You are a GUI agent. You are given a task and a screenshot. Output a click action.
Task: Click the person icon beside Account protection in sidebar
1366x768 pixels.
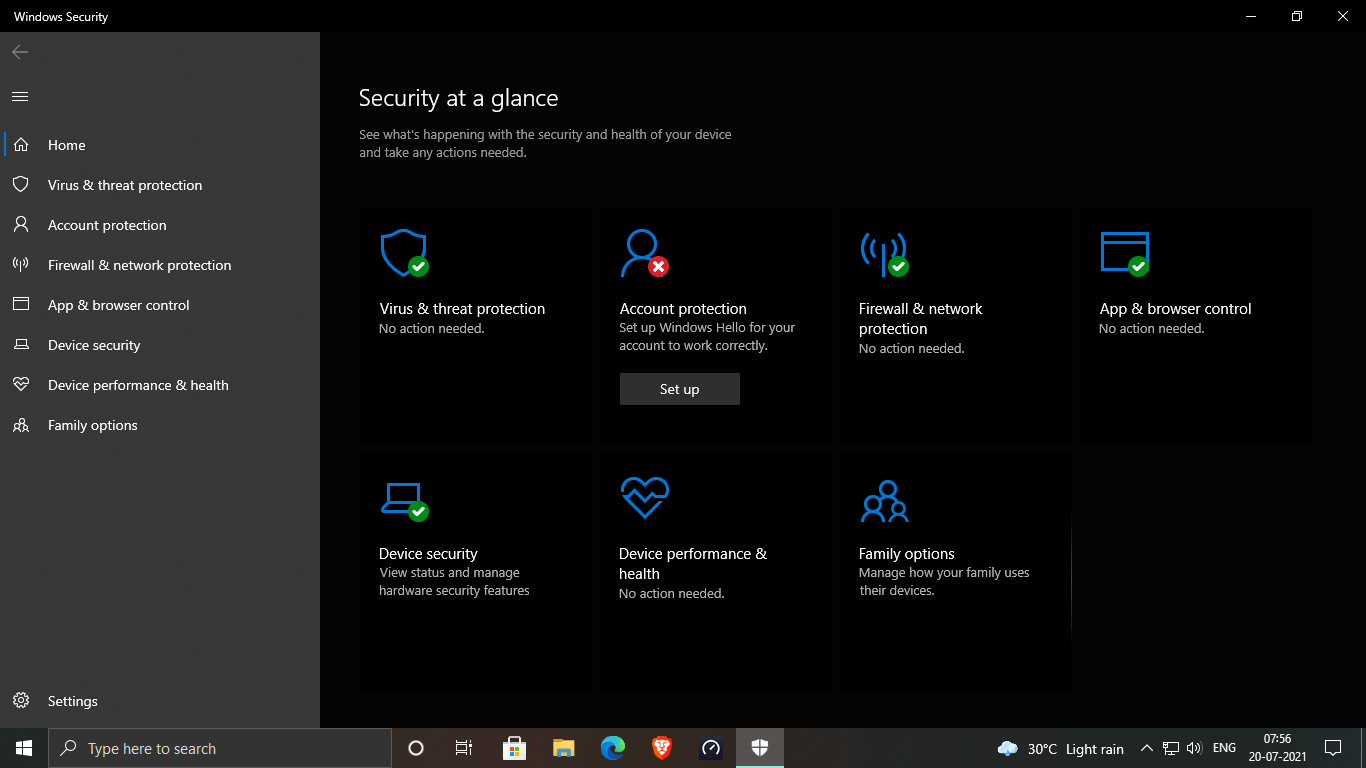[x=20, y=225]
